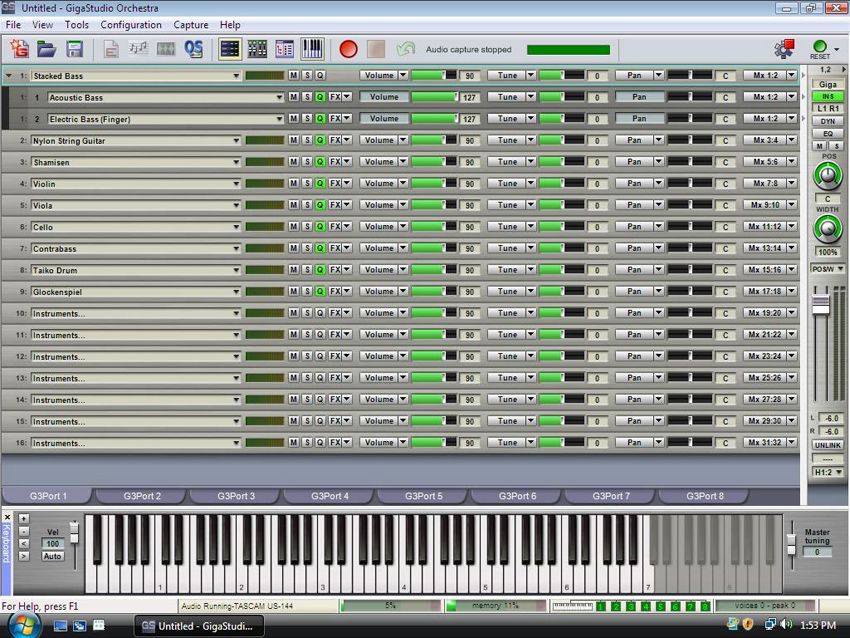Screen dimensions: 850x638
Task: Mute the Acoustic Bass channel
Action: point(293,97)
